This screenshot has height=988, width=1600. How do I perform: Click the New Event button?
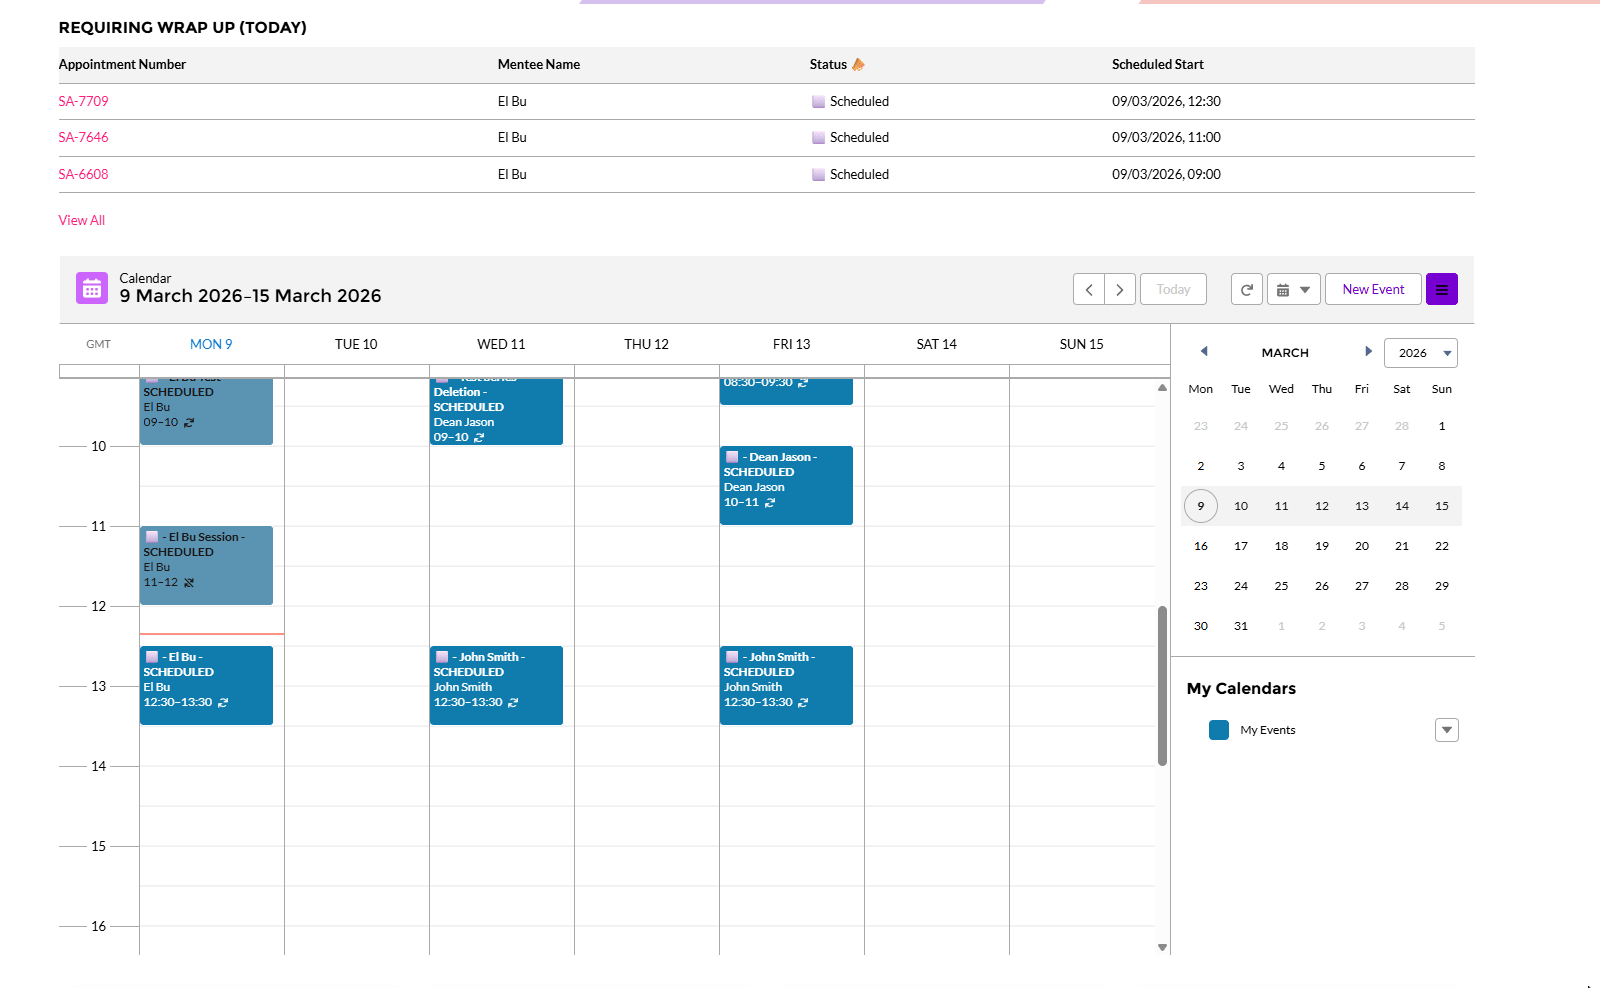point(1372,289)
